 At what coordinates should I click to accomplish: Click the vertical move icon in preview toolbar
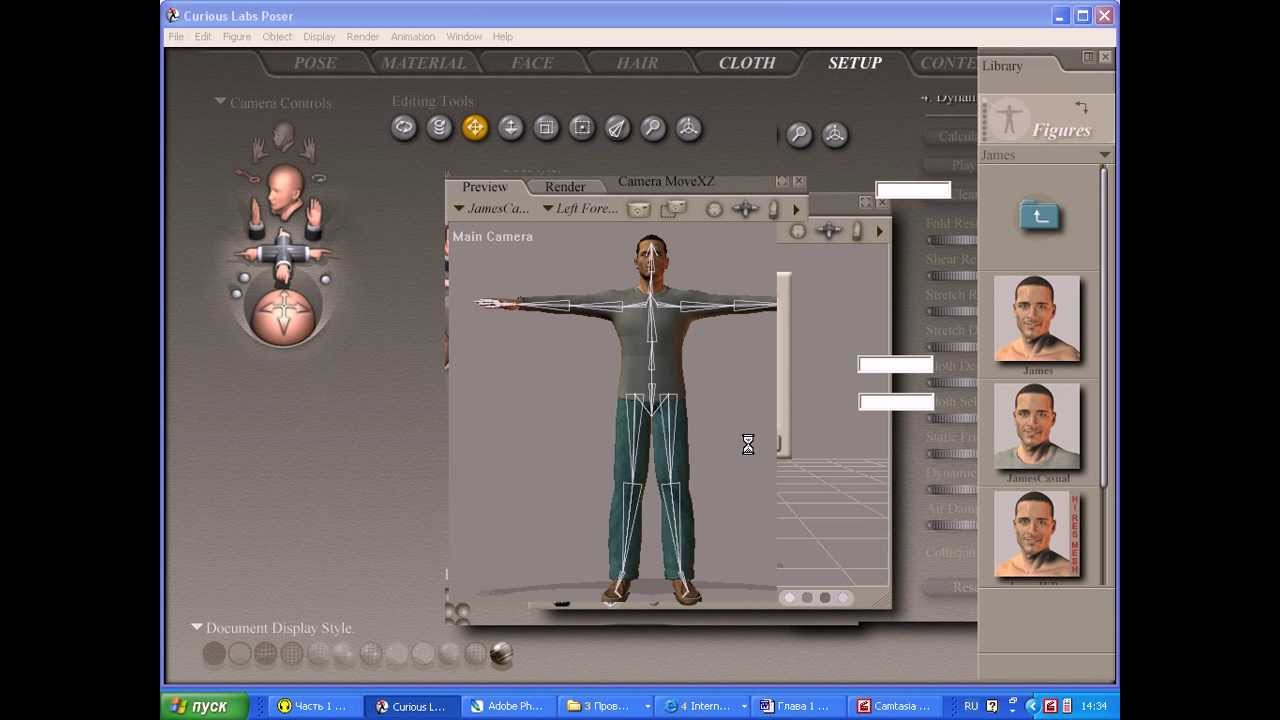773,209
